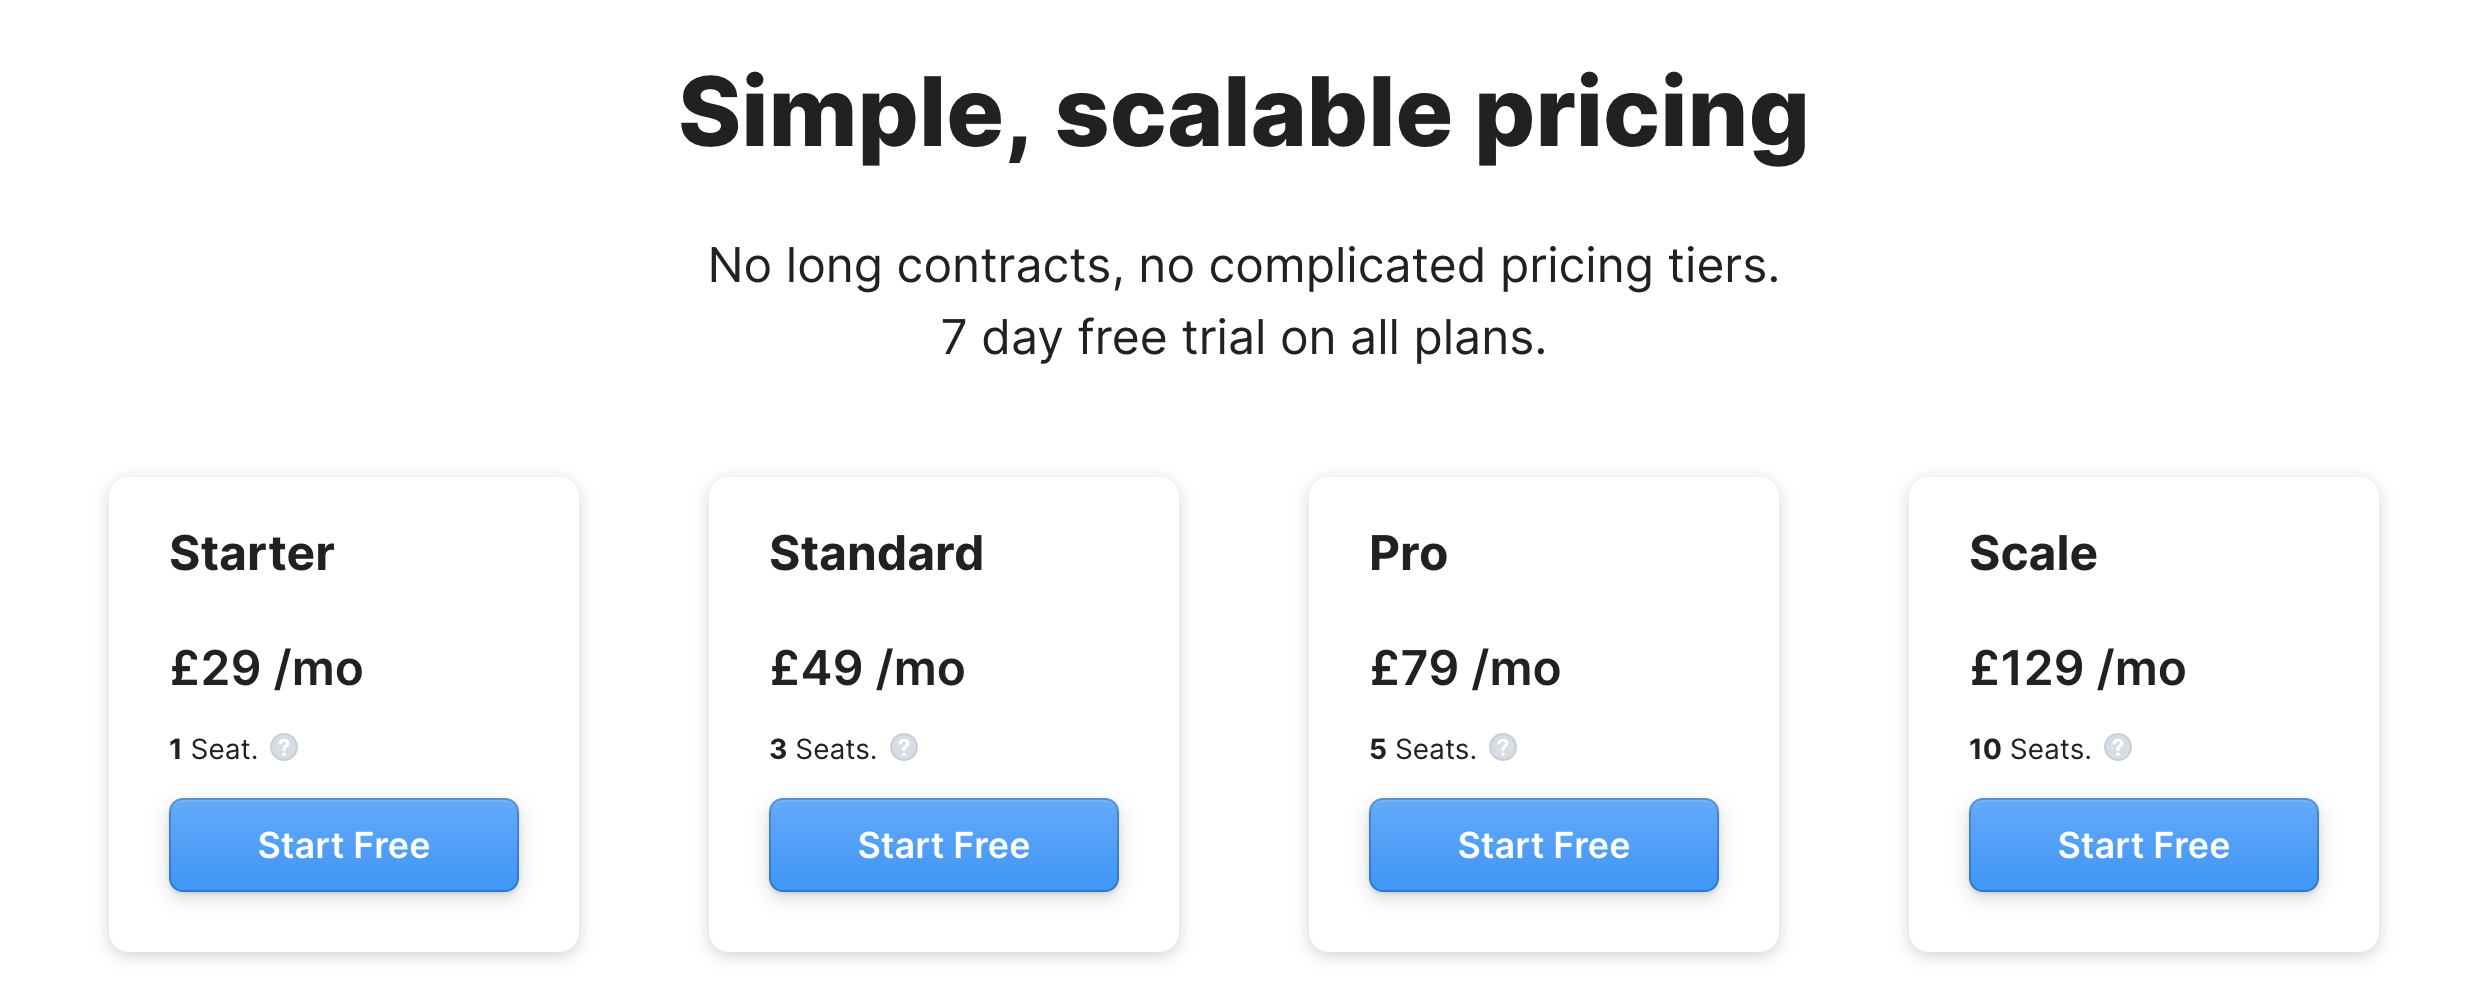Click the £29 /mo price
The height and width of the screenshot is (987, 2481).
point(266,668)
